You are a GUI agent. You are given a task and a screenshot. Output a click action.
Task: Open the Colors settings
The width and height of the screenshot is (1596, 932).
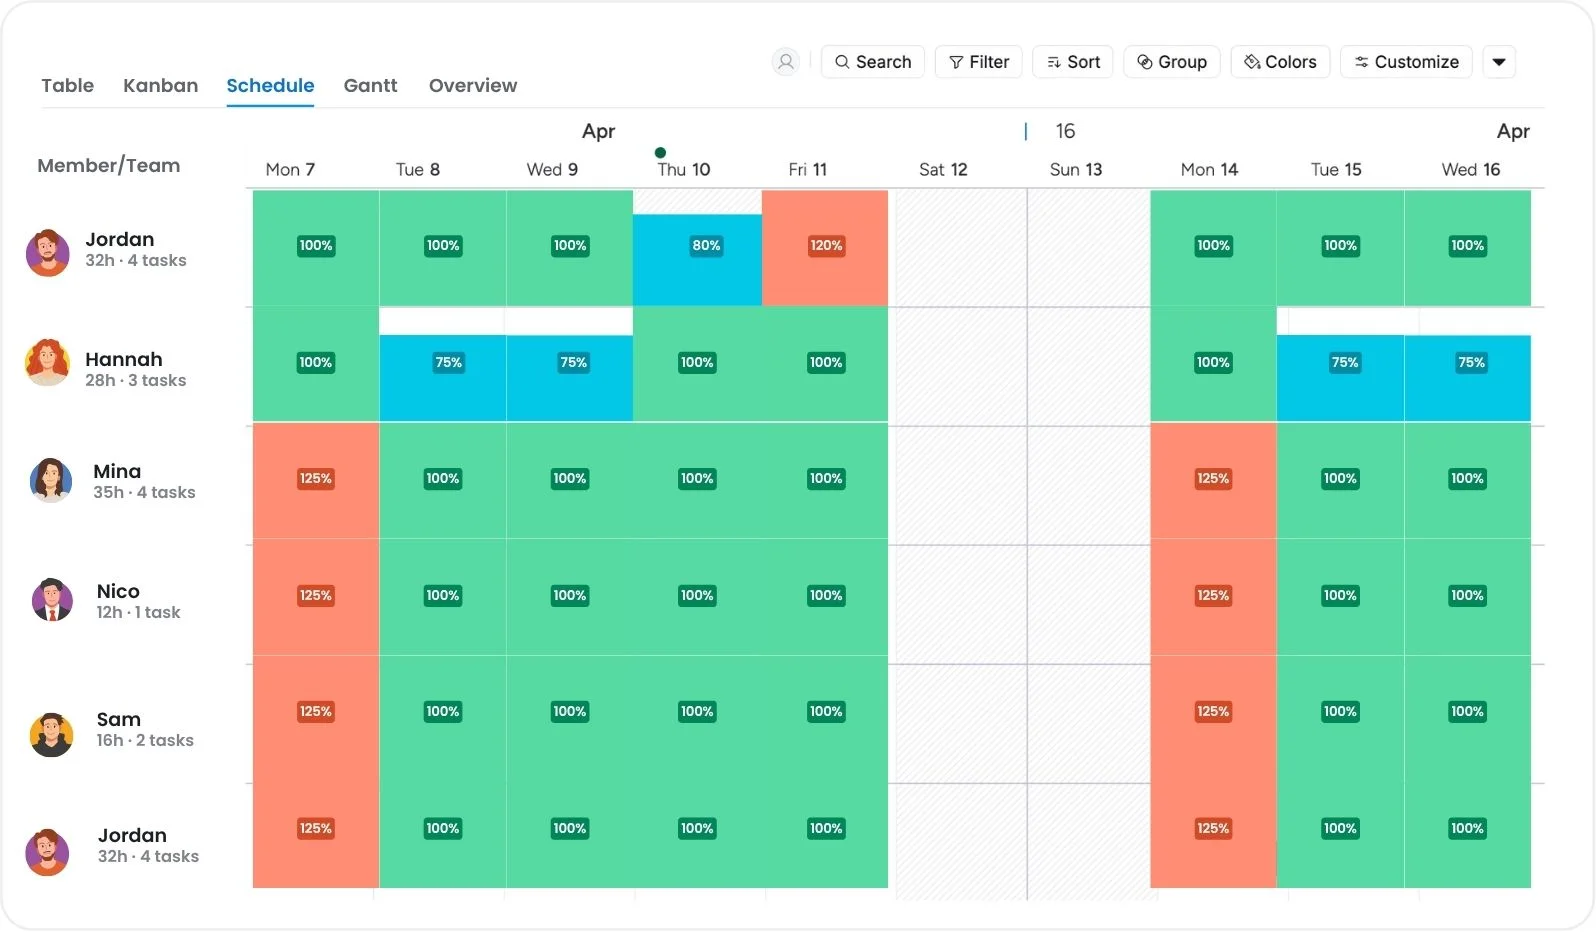1280,62
